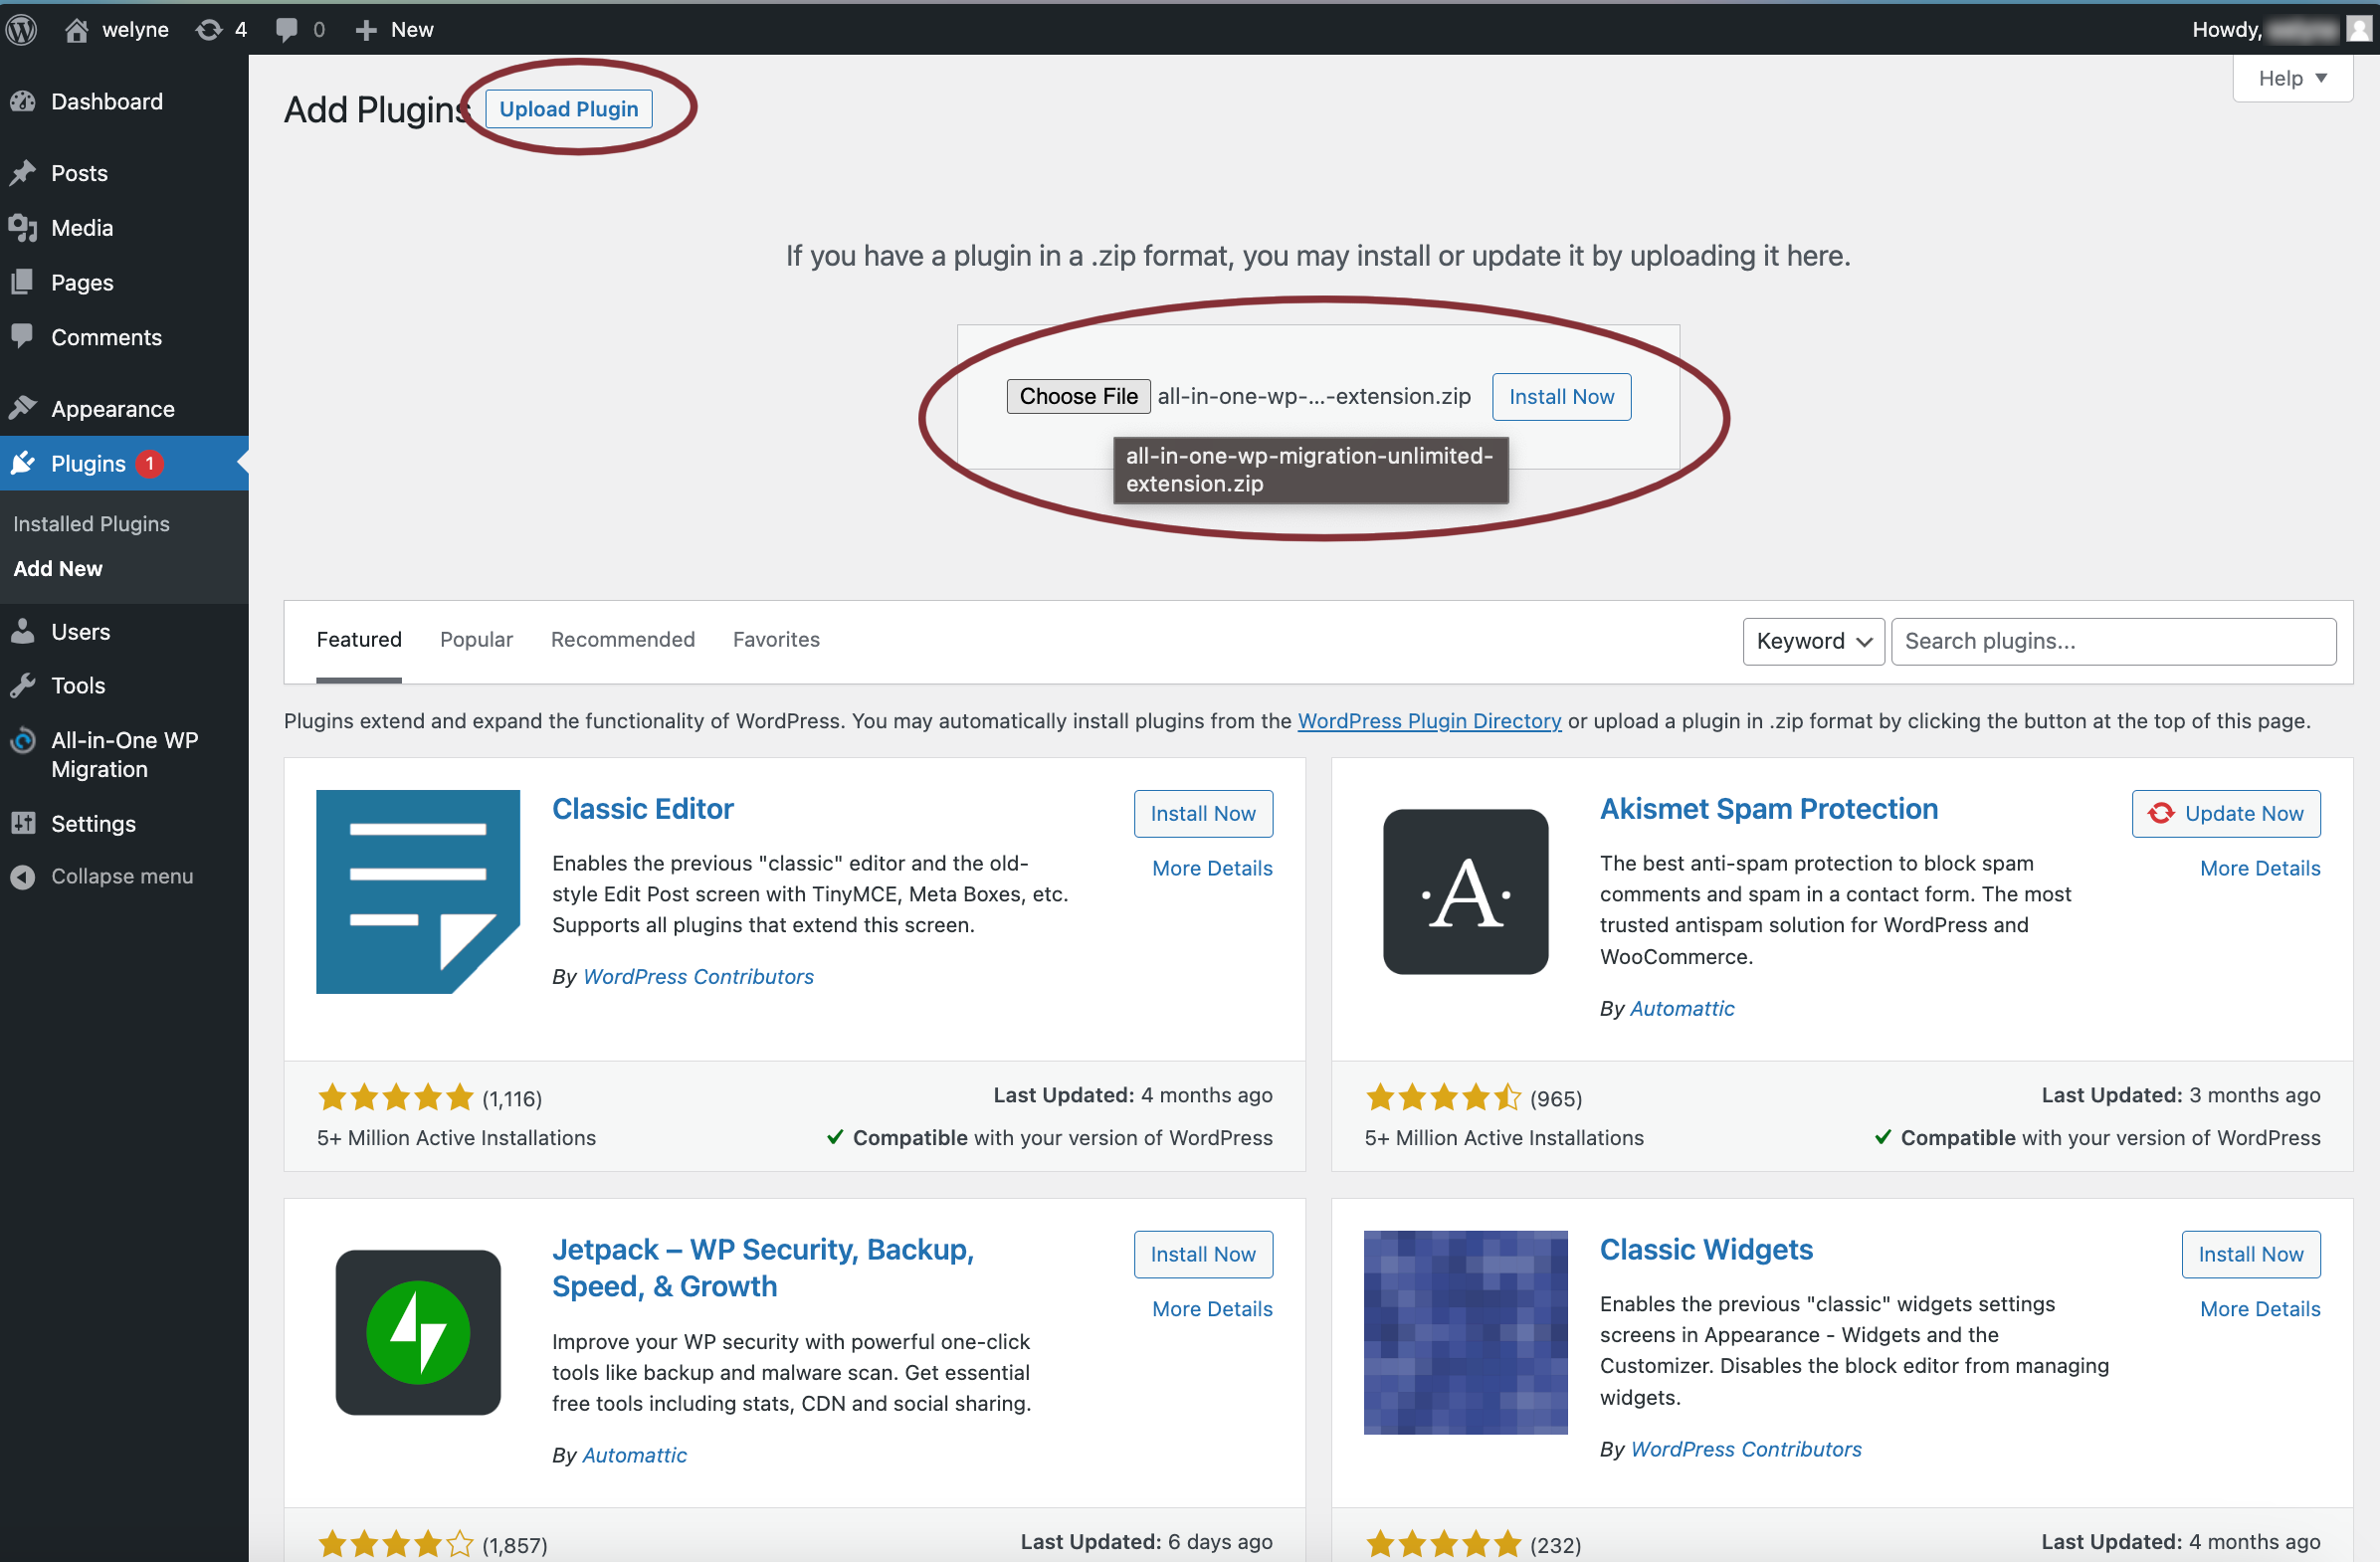This screenshot has width=2380, height=1562.
Task: Open the Akismet plugin icon
Action: point(1466,892)
